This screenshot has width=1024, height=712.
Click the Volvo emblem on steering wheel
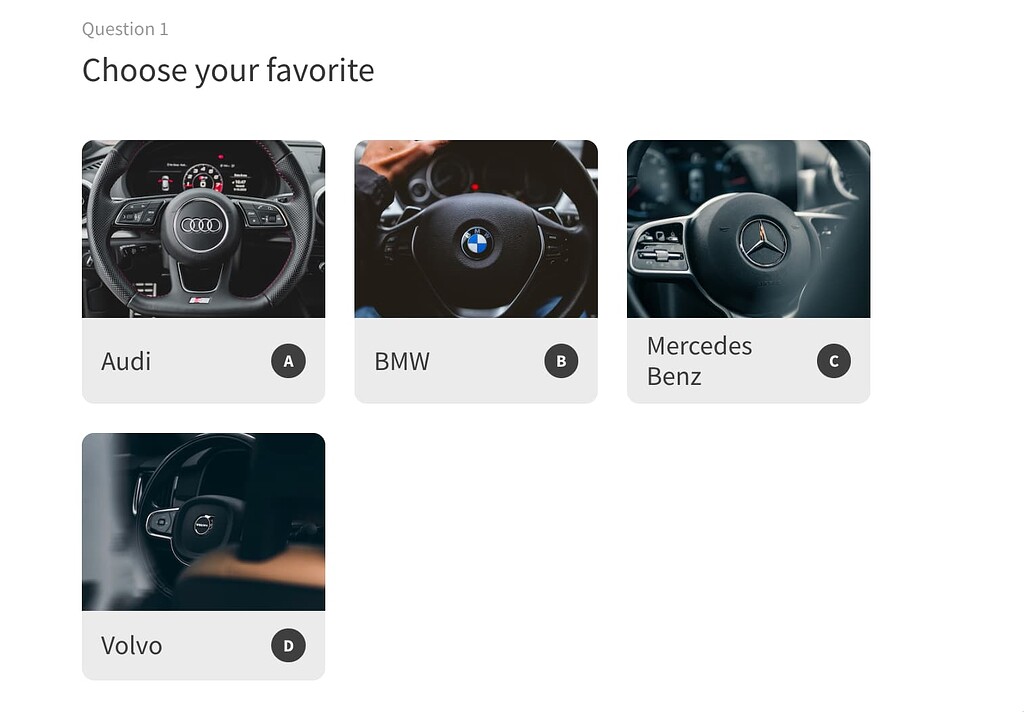click(203, 525)
